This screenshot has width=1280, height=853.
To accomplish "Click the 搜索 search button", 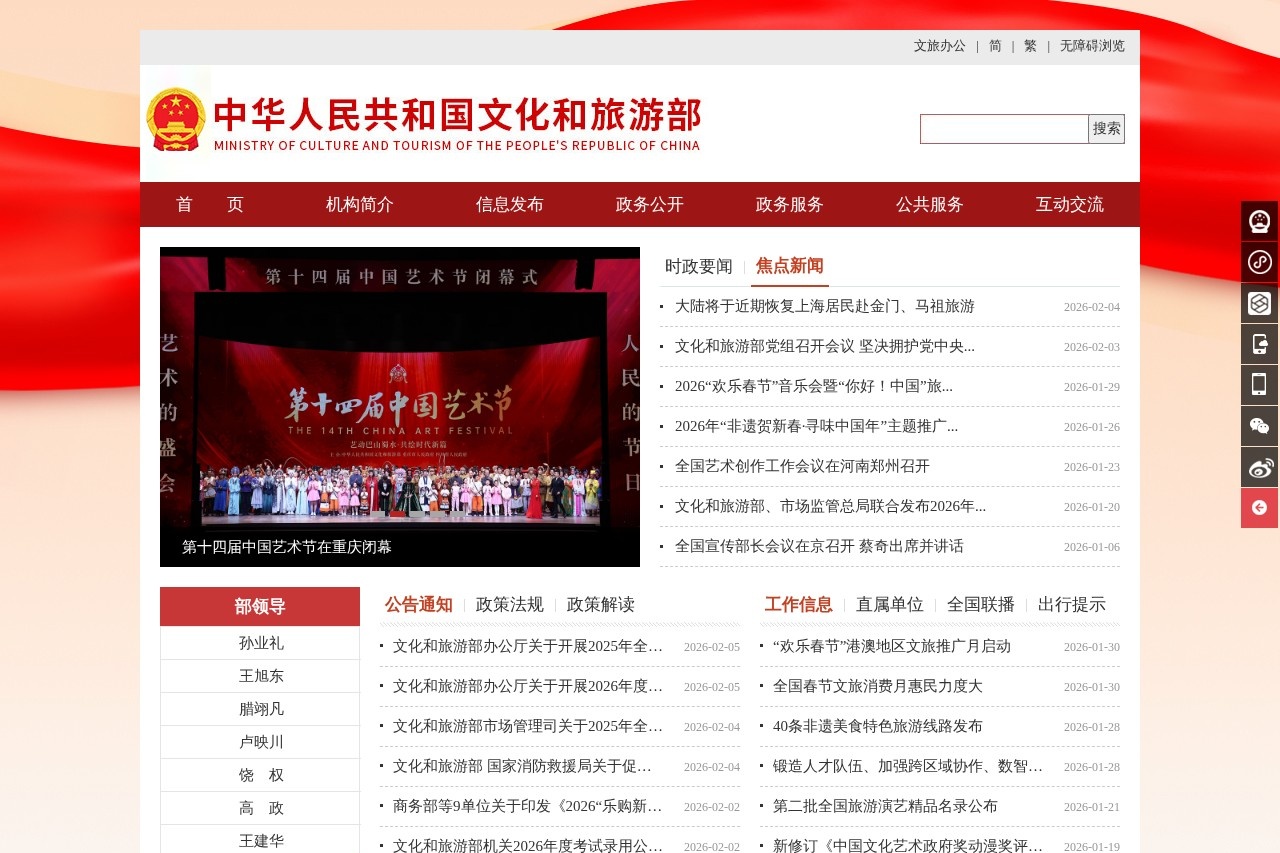I will point(1107,129).
